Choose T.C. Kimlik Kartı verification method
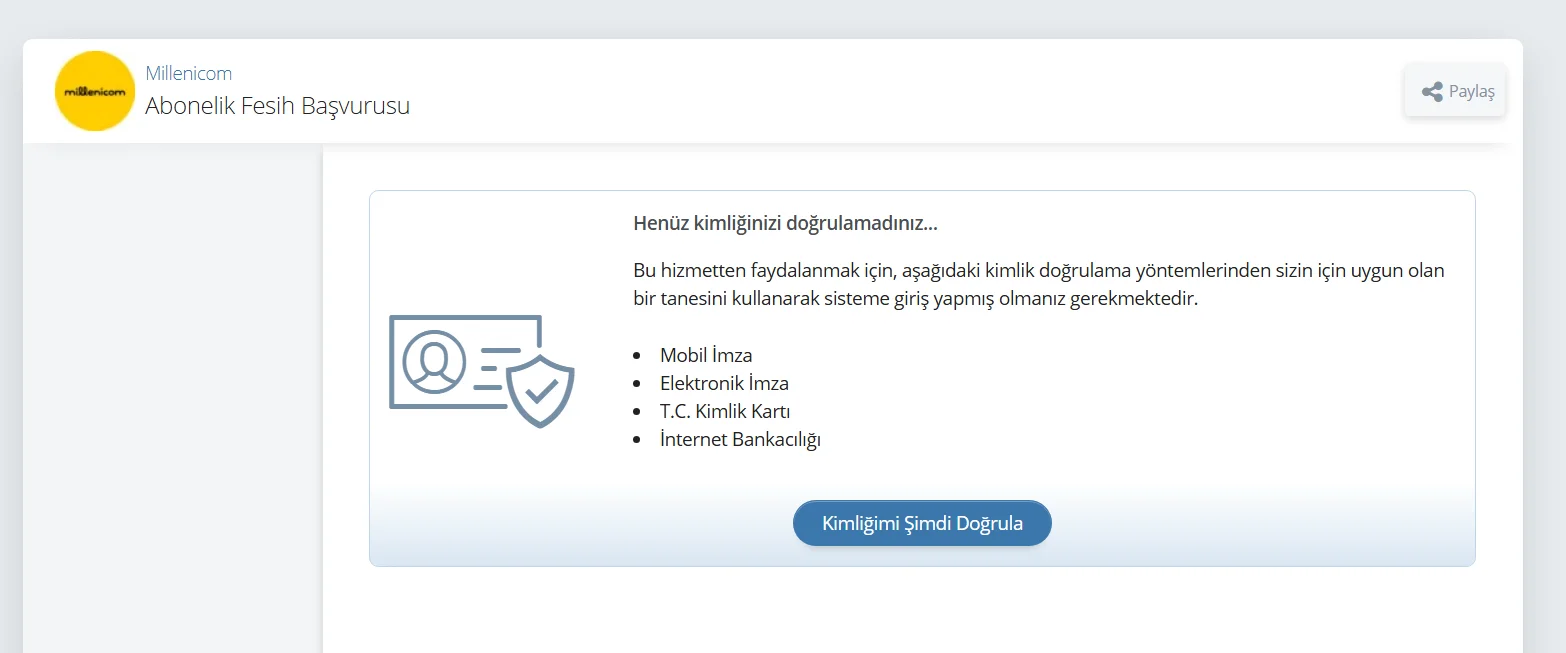The image size is (1566, 653). [724, 410]
